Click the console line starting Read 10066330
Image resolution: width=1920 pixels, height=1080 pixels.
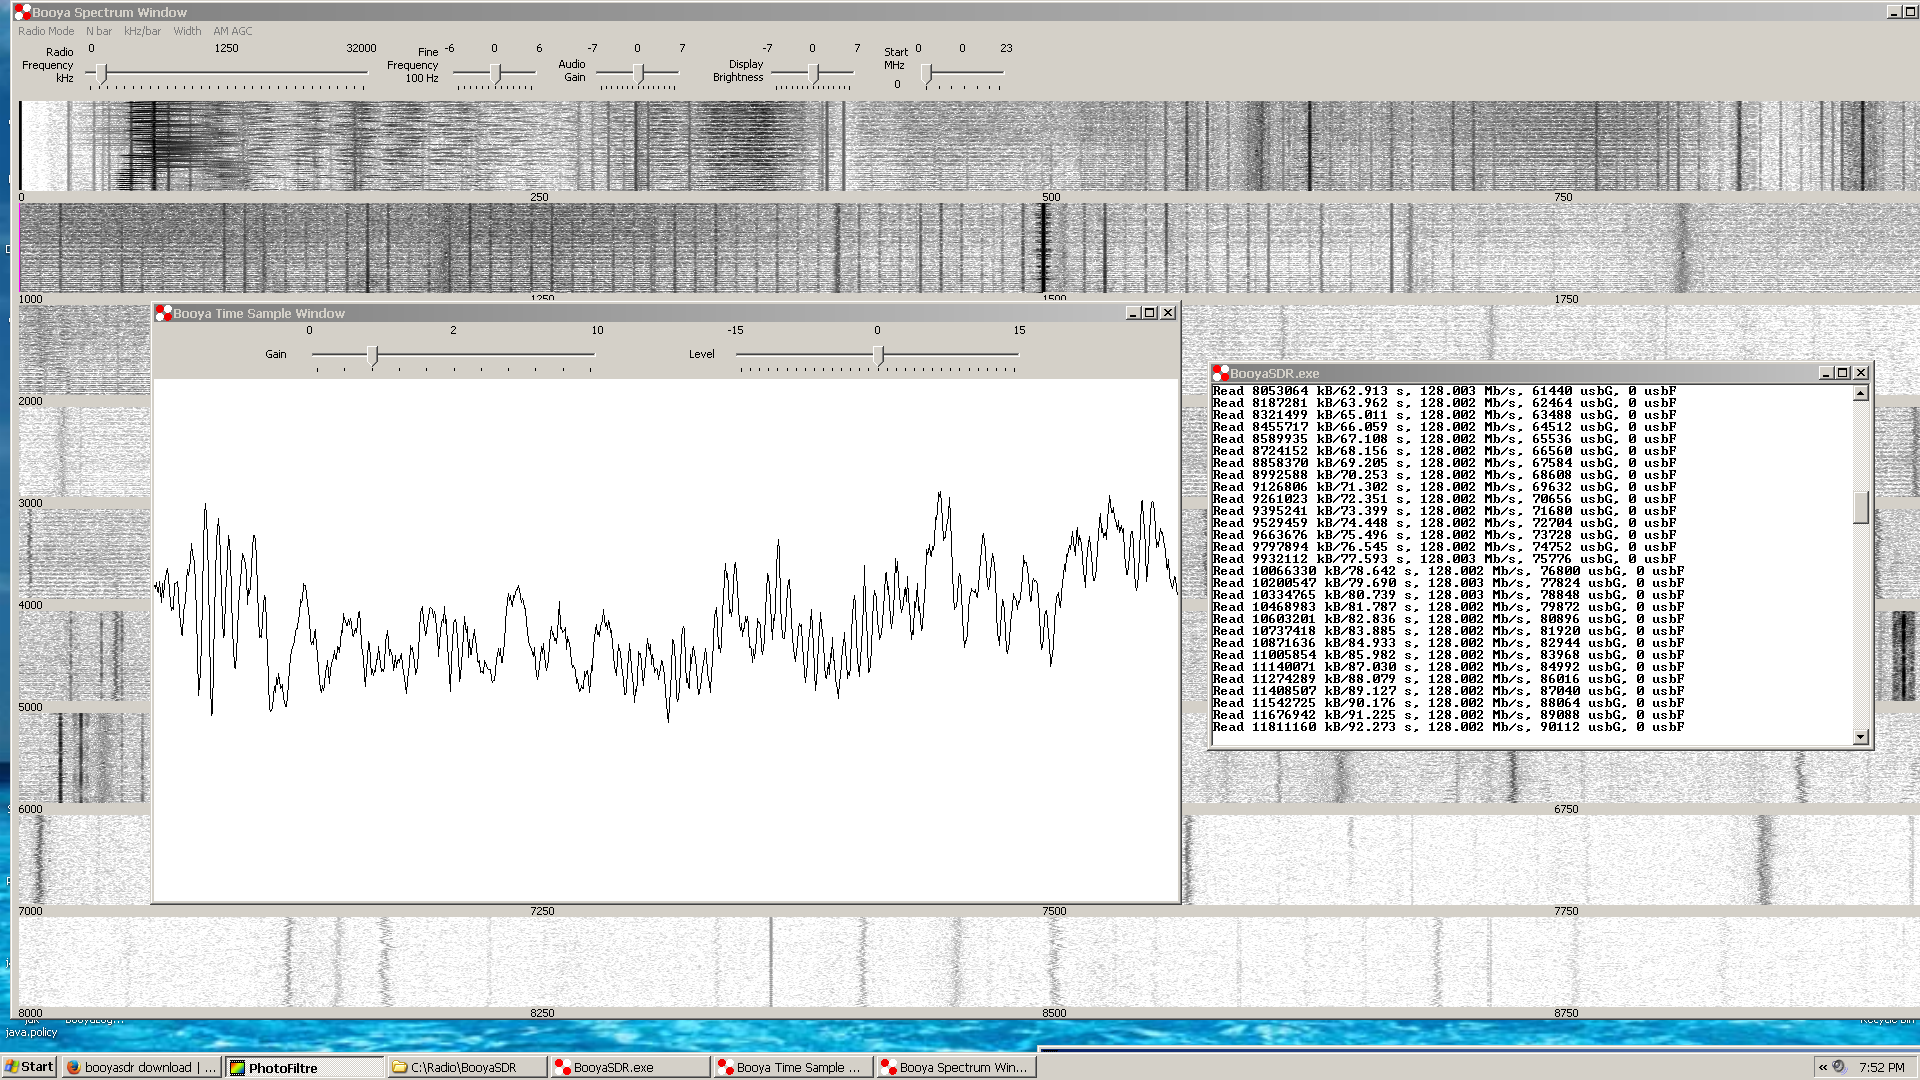1448,571
